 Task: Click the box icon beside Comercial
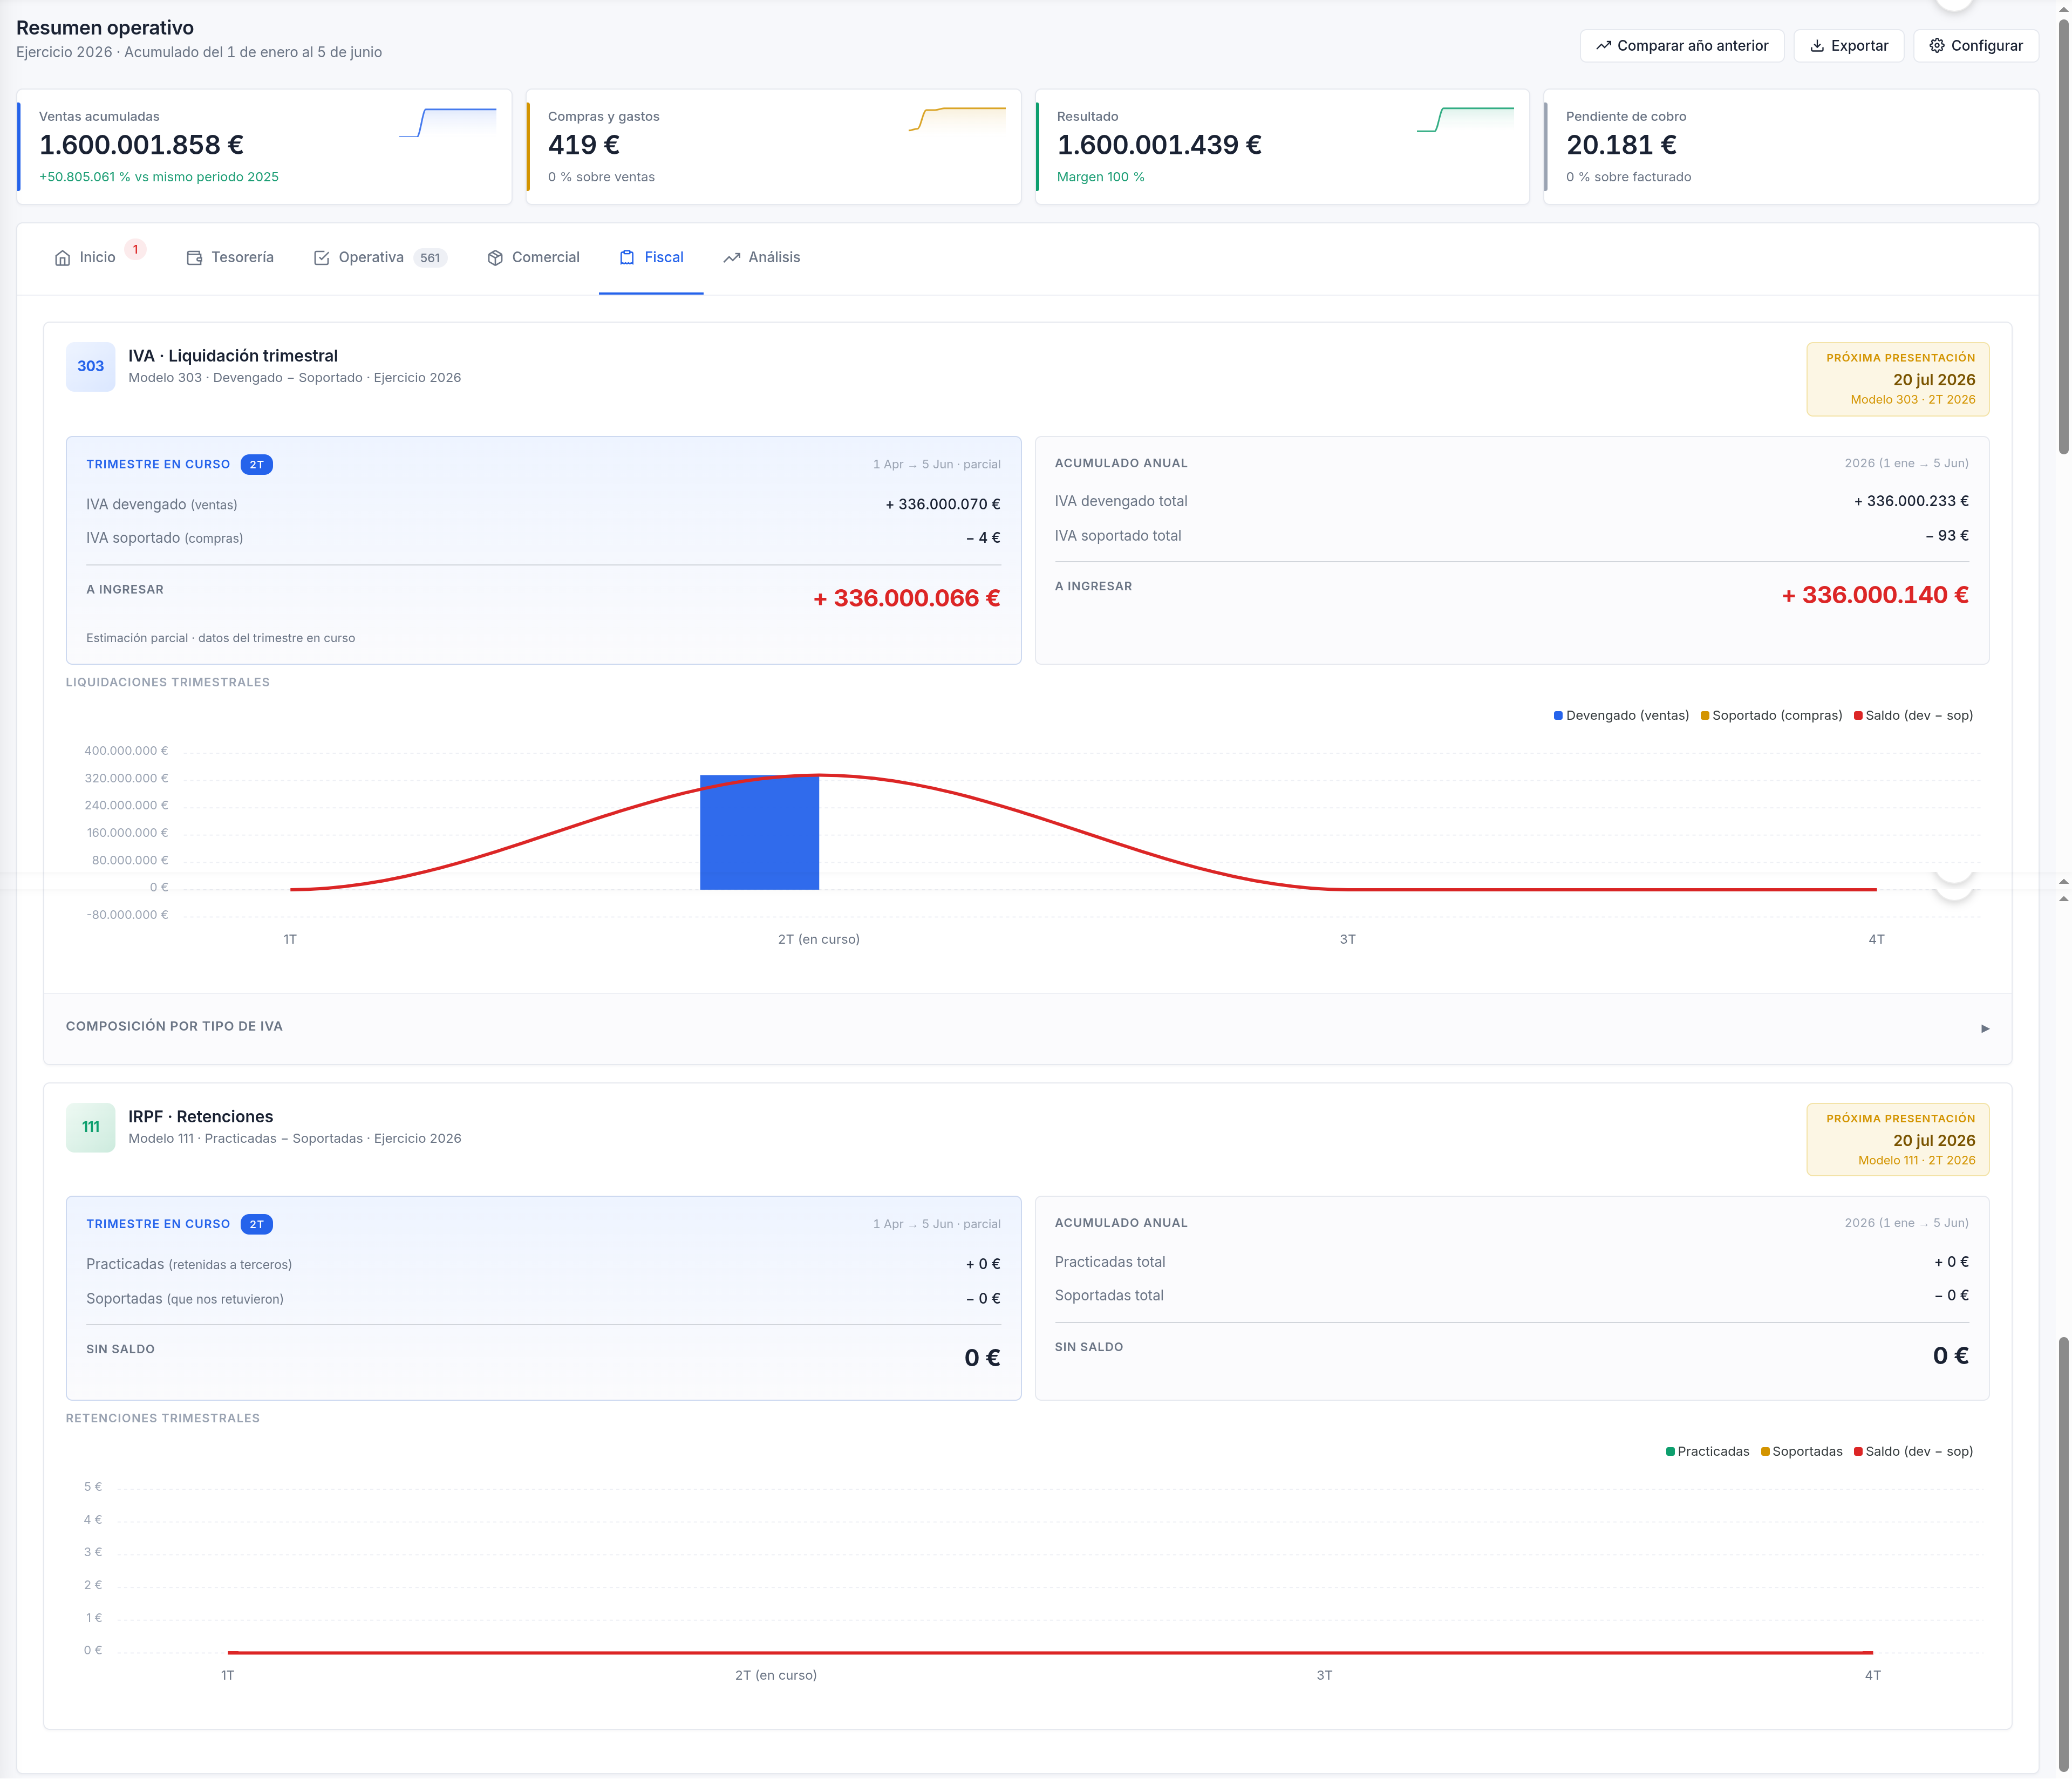(x=495, y=258)
